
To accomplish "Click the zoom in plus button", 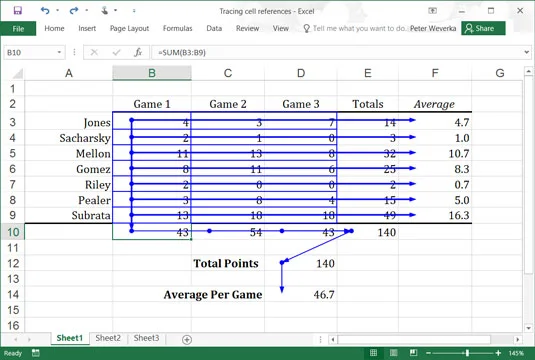I will click(498, 353).
